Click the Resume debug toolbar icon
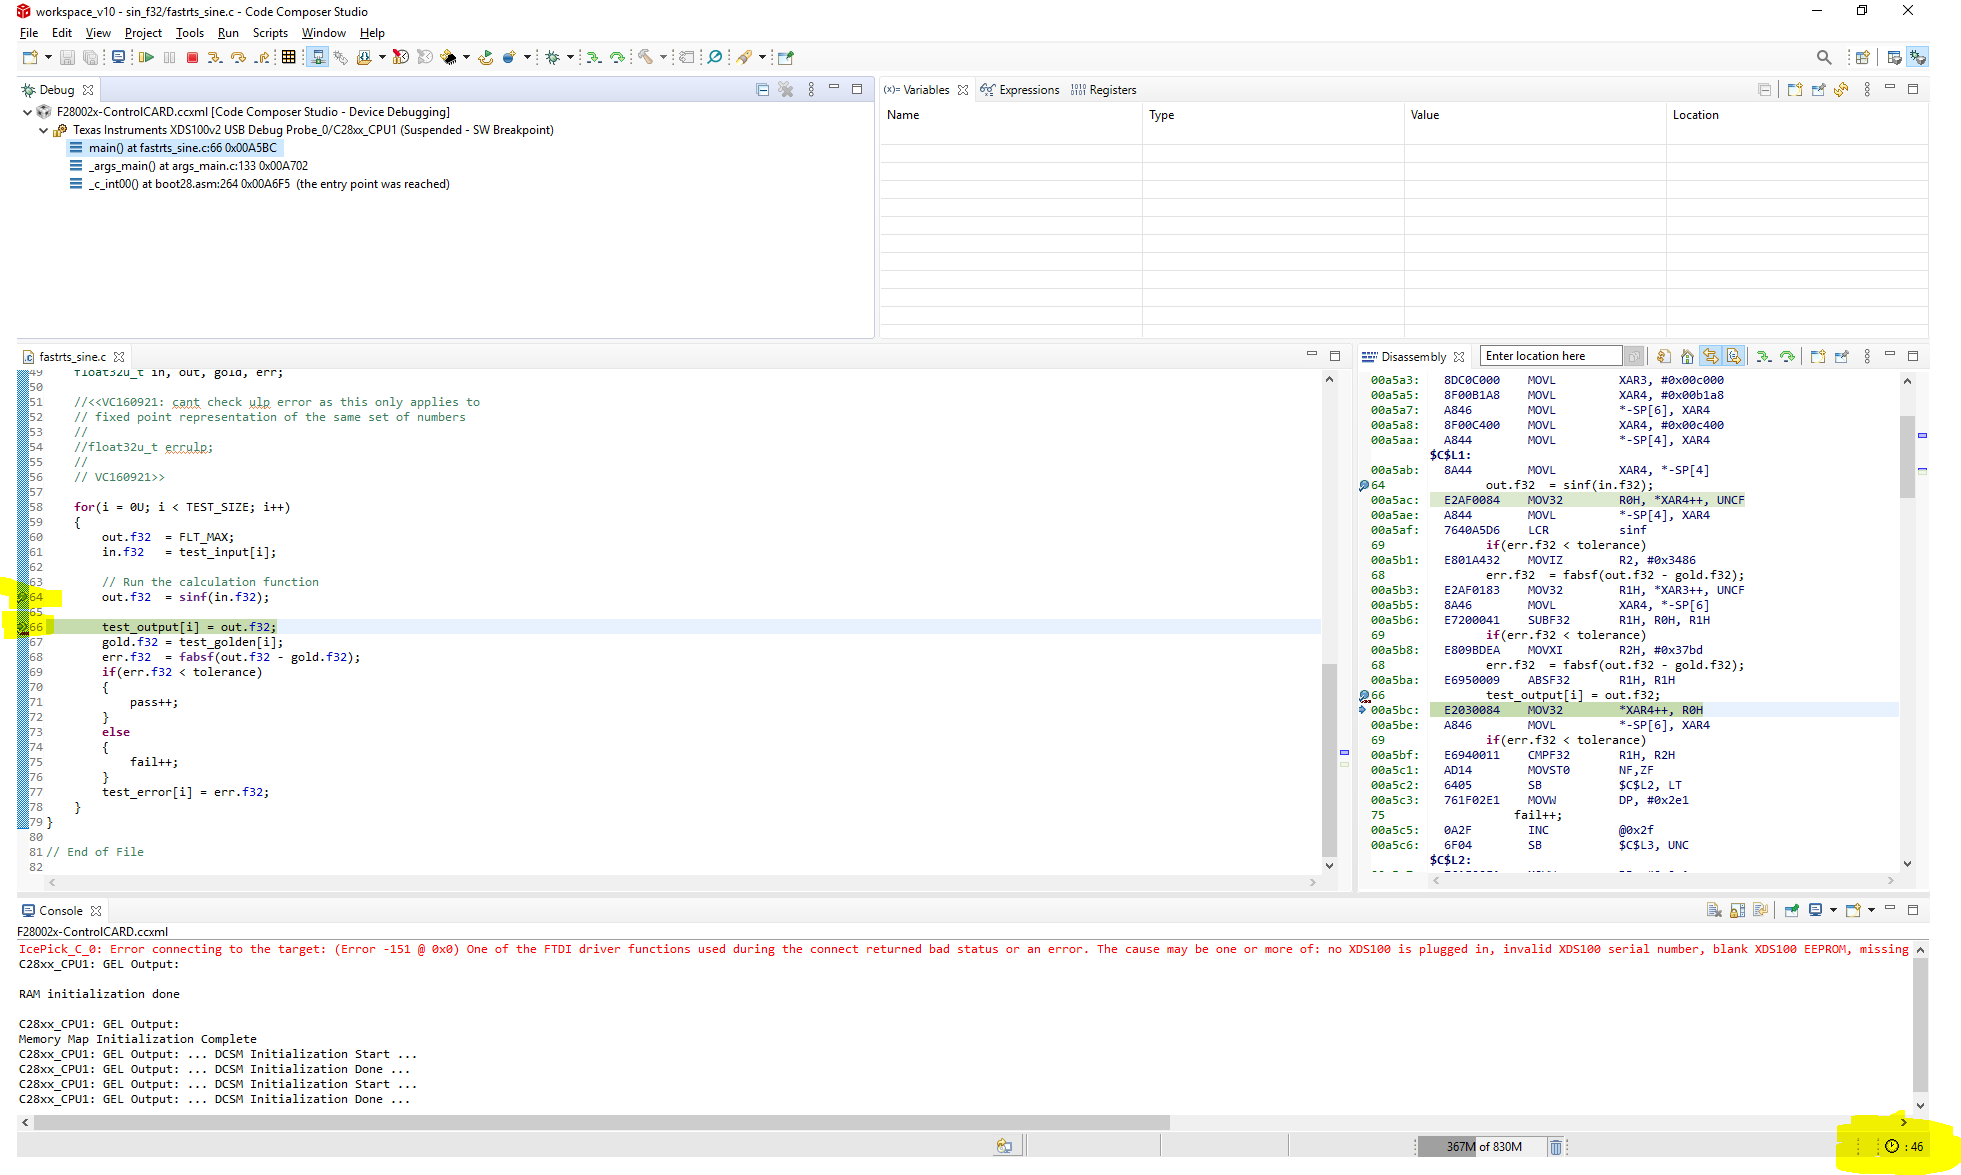1961x1175 pixels. (x=146, y=58)
